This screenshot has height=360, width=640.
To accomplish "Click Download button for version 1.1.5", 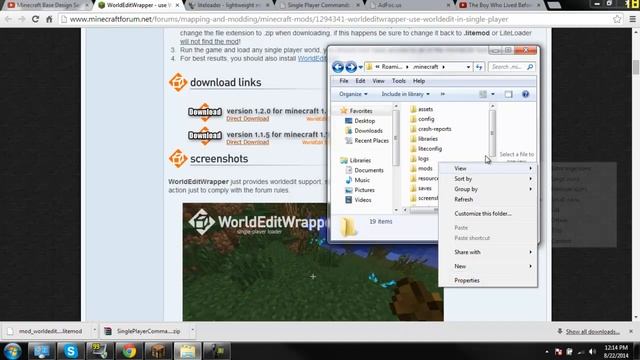I will [x=205, y=135].
